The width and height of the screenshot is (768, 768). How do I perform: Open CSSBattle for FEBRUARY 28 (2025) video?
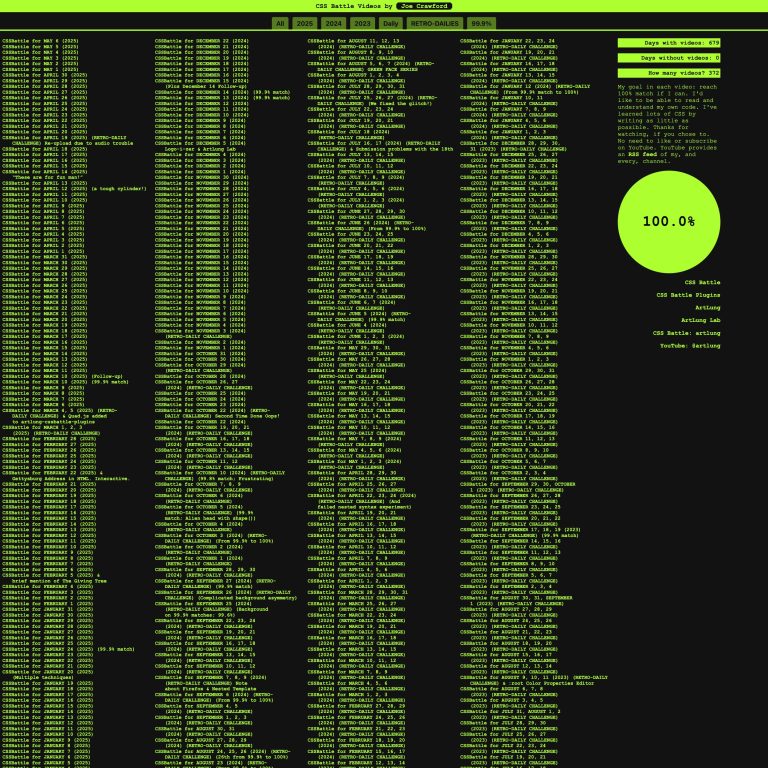pyautogui.click(x=49, y=439)
